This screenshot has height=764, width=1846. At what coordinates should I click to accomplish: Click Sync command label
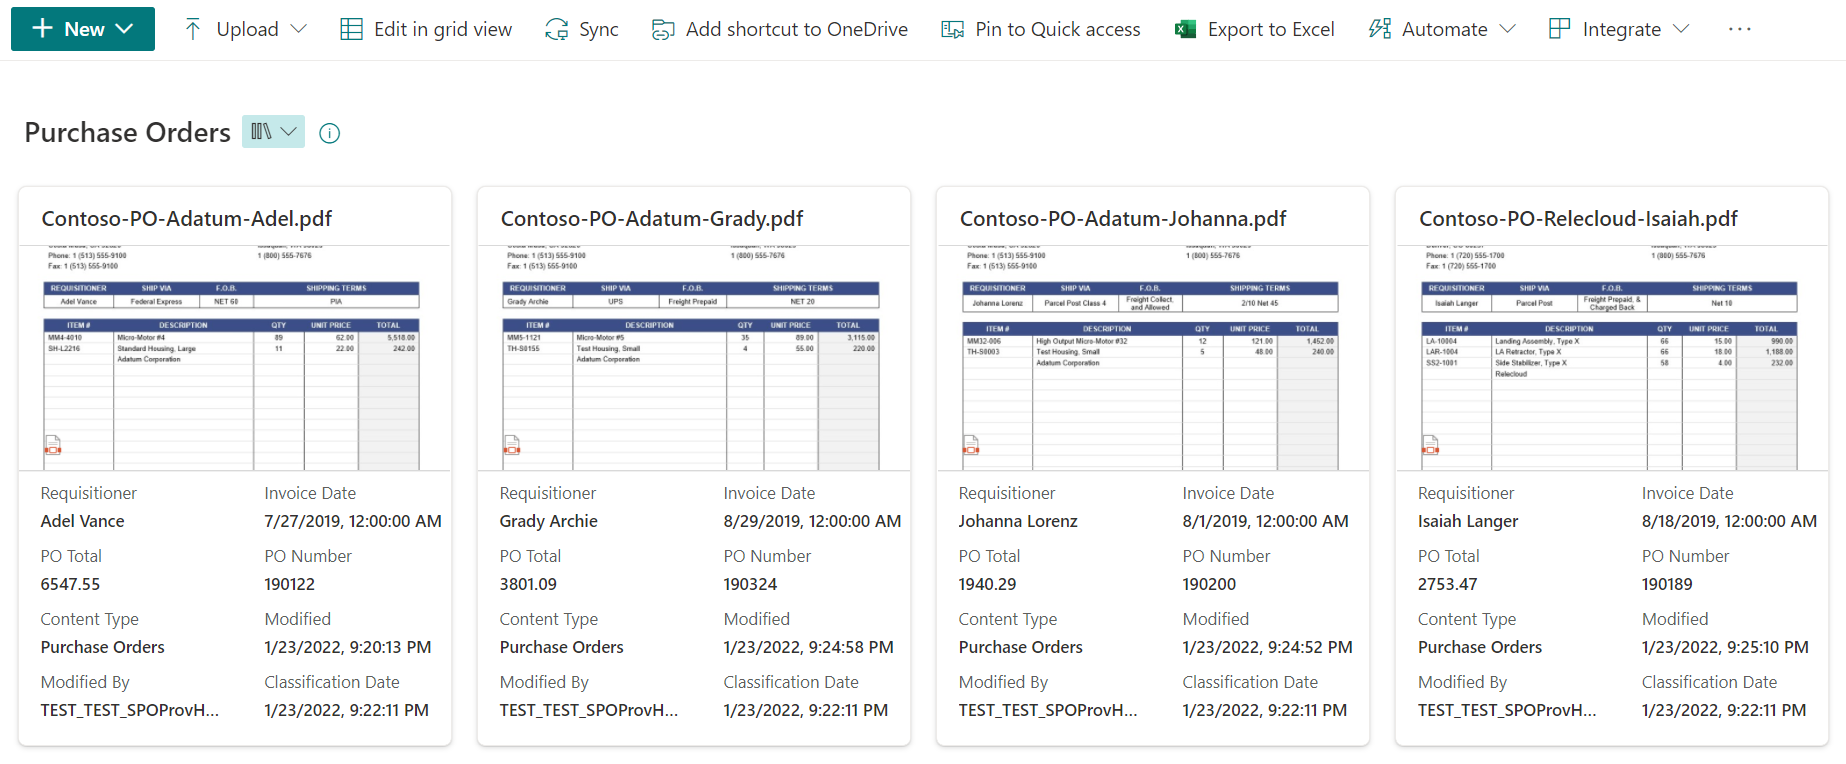click(599, 29)
